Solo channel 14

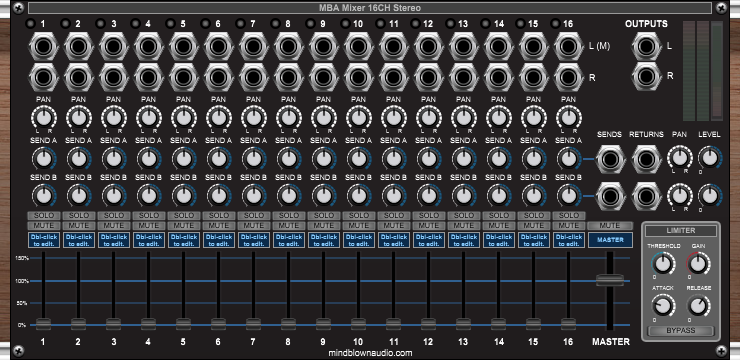coord(498,216)
